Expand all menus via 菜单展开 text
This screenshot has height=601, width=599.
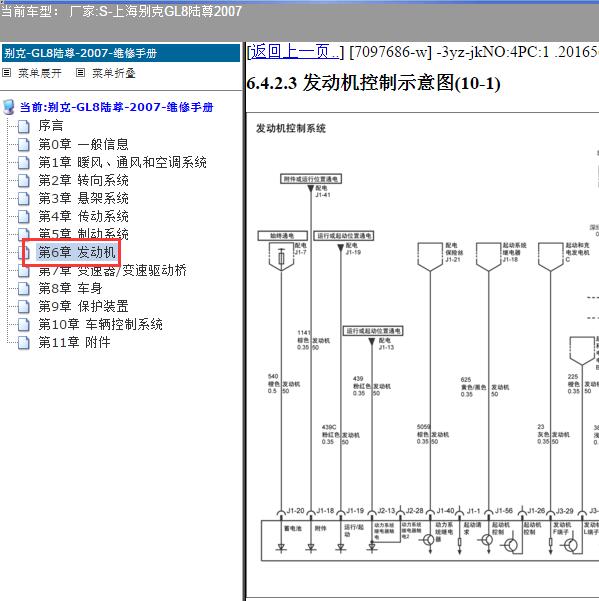40,73
